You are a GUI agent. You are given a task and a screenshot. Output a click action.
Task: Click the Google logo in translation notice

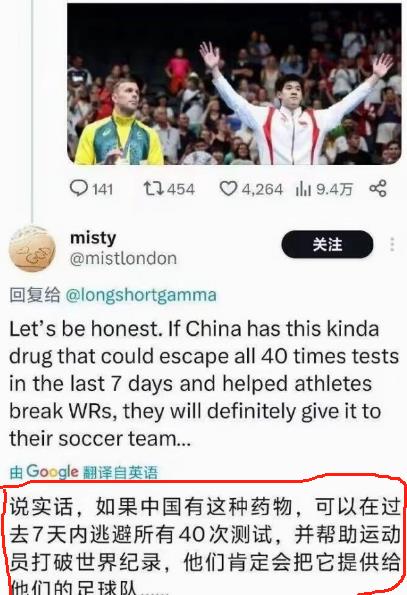[x=52, y=472]
